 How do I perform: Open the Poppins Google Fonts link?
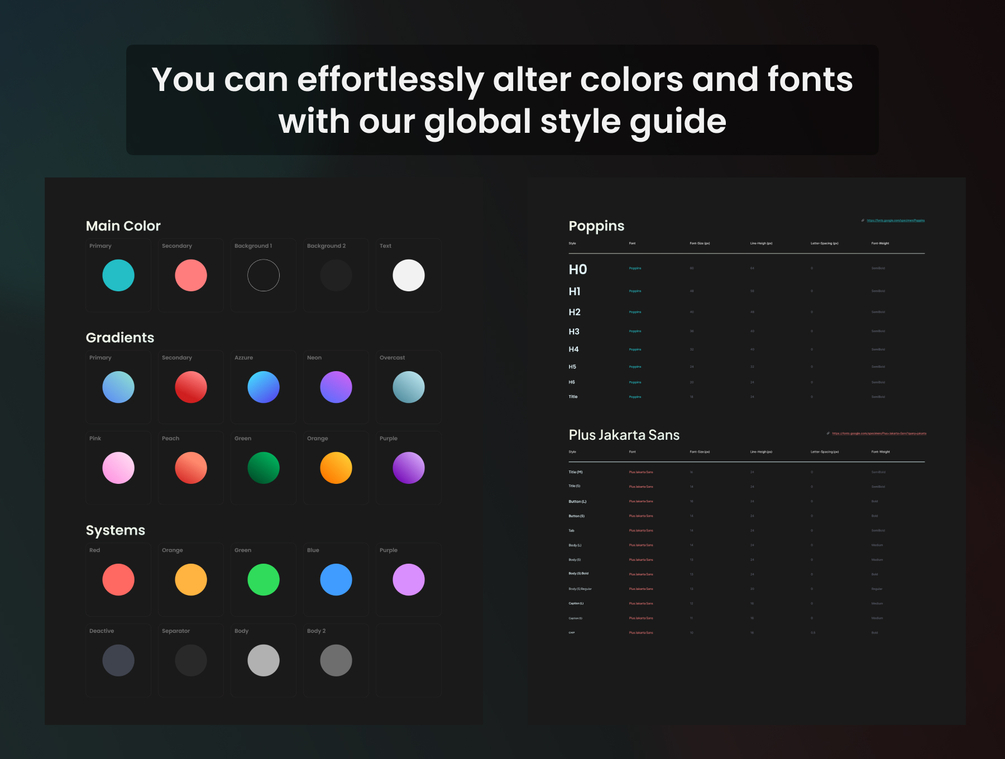point(895,221)
